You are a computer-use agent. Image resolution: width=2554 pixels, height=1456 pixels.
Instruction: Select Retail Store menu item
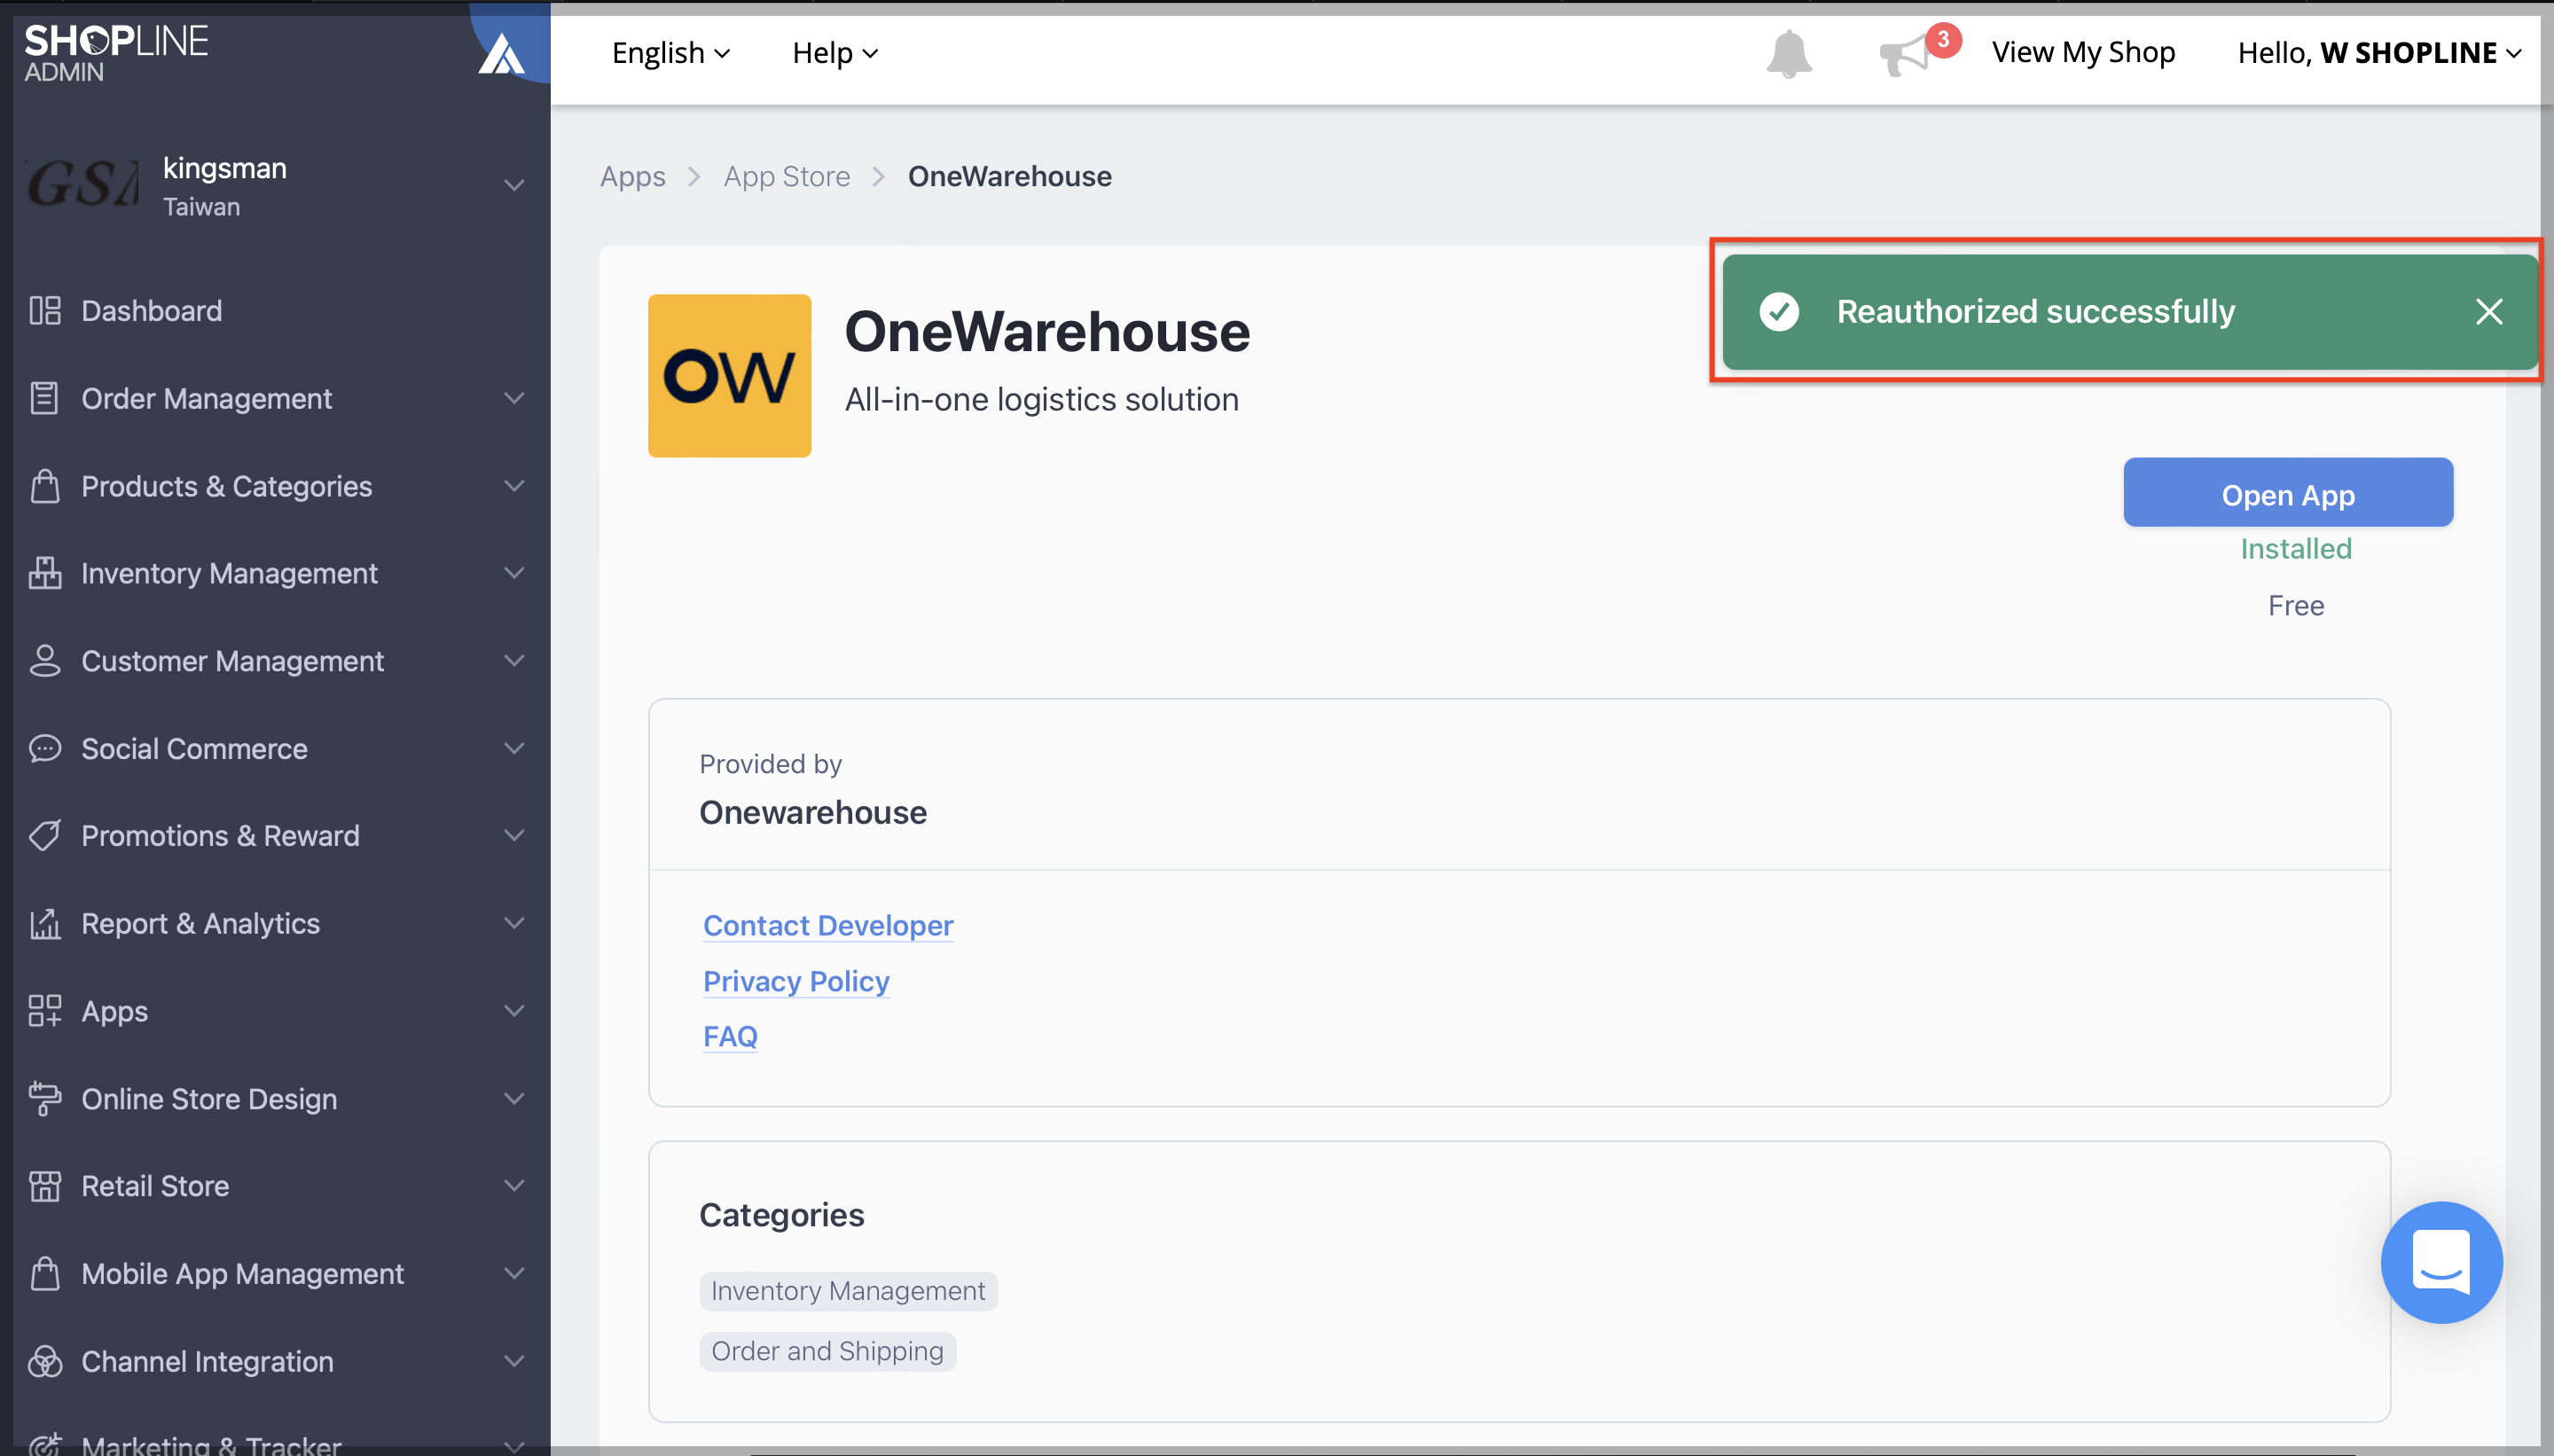coord(155,1186)
